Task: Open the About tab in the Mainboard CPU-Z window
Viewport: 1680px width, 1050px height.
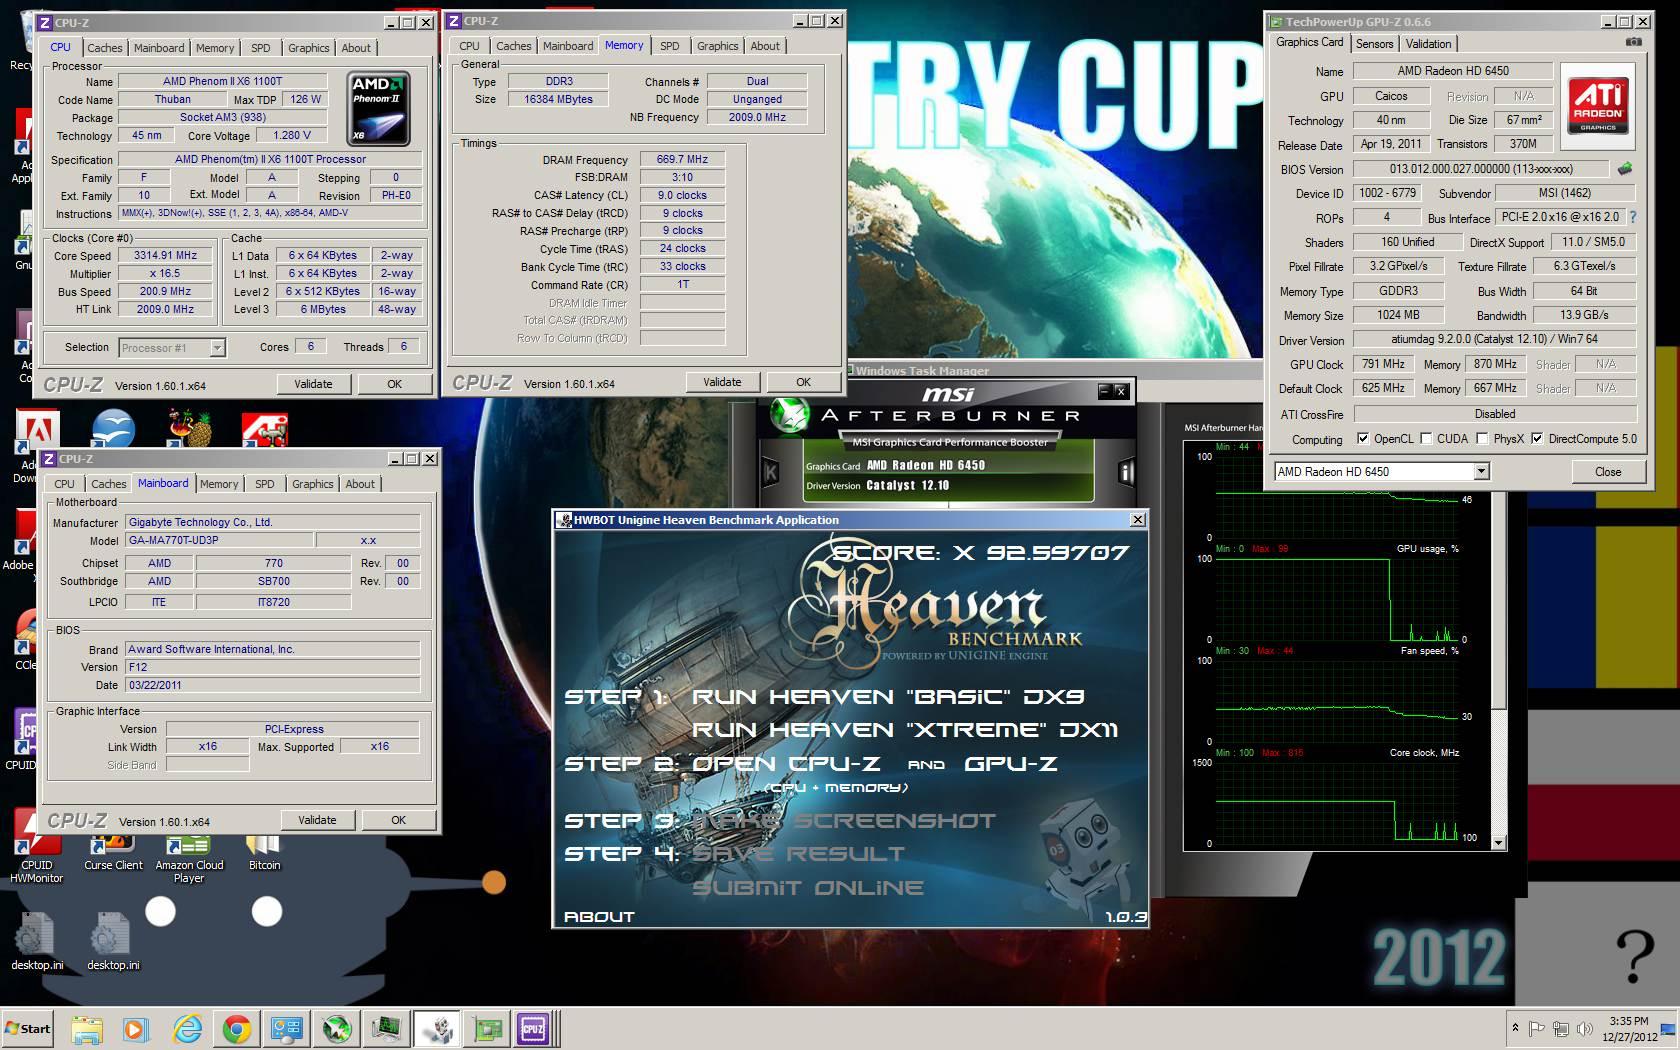Action: (360, 484)
